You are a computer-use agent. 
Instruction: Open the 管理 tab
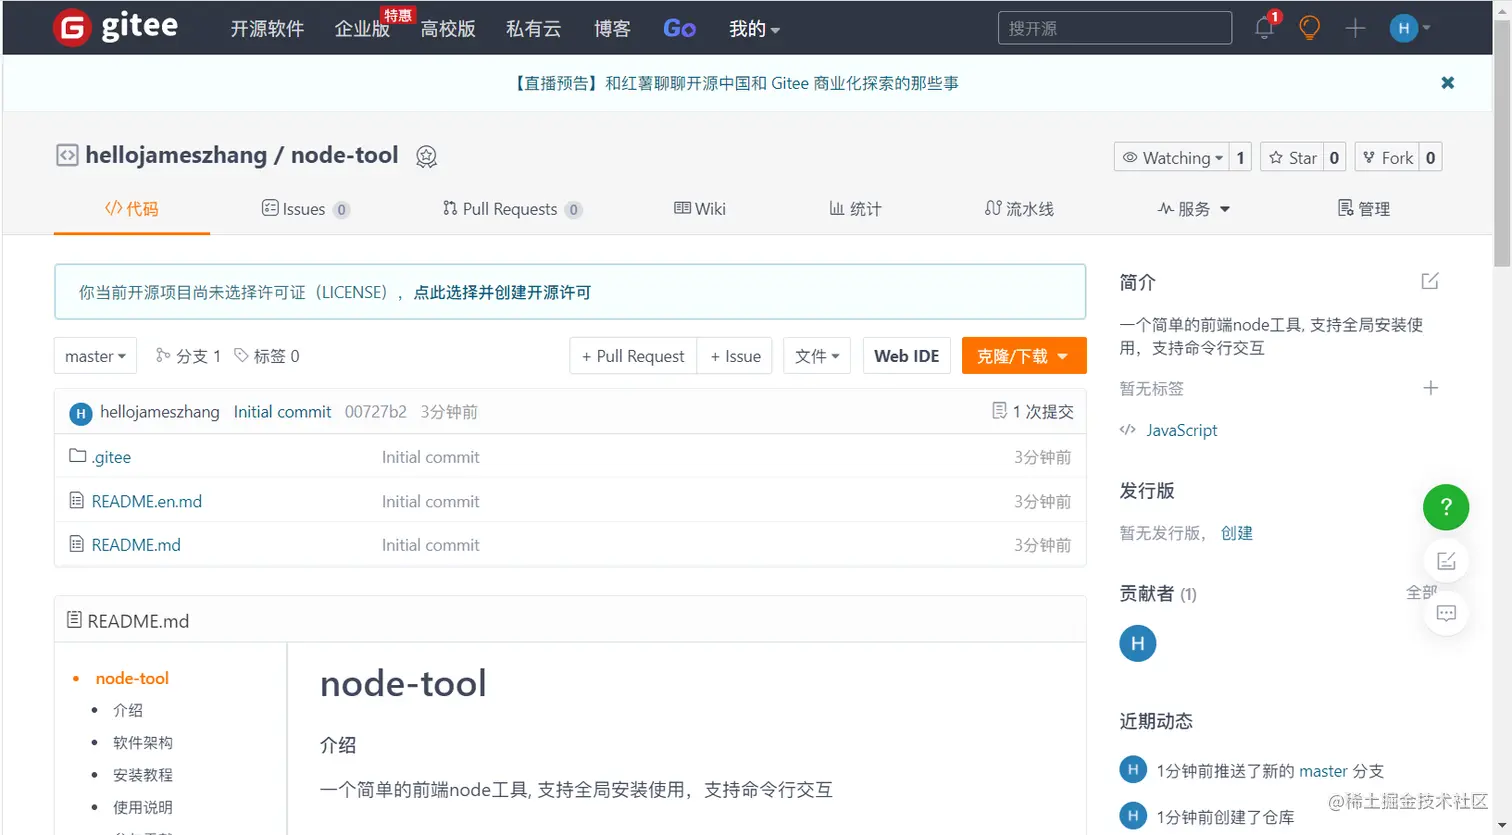pos(1364,209)
